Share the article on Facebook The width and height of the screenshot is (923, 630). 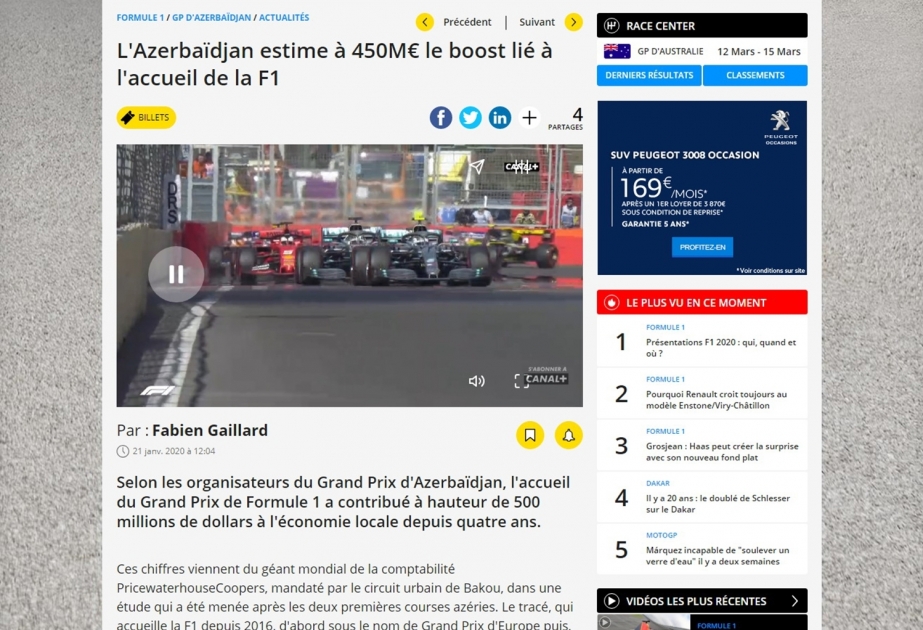pyautogui.click(x=440, y=117)
